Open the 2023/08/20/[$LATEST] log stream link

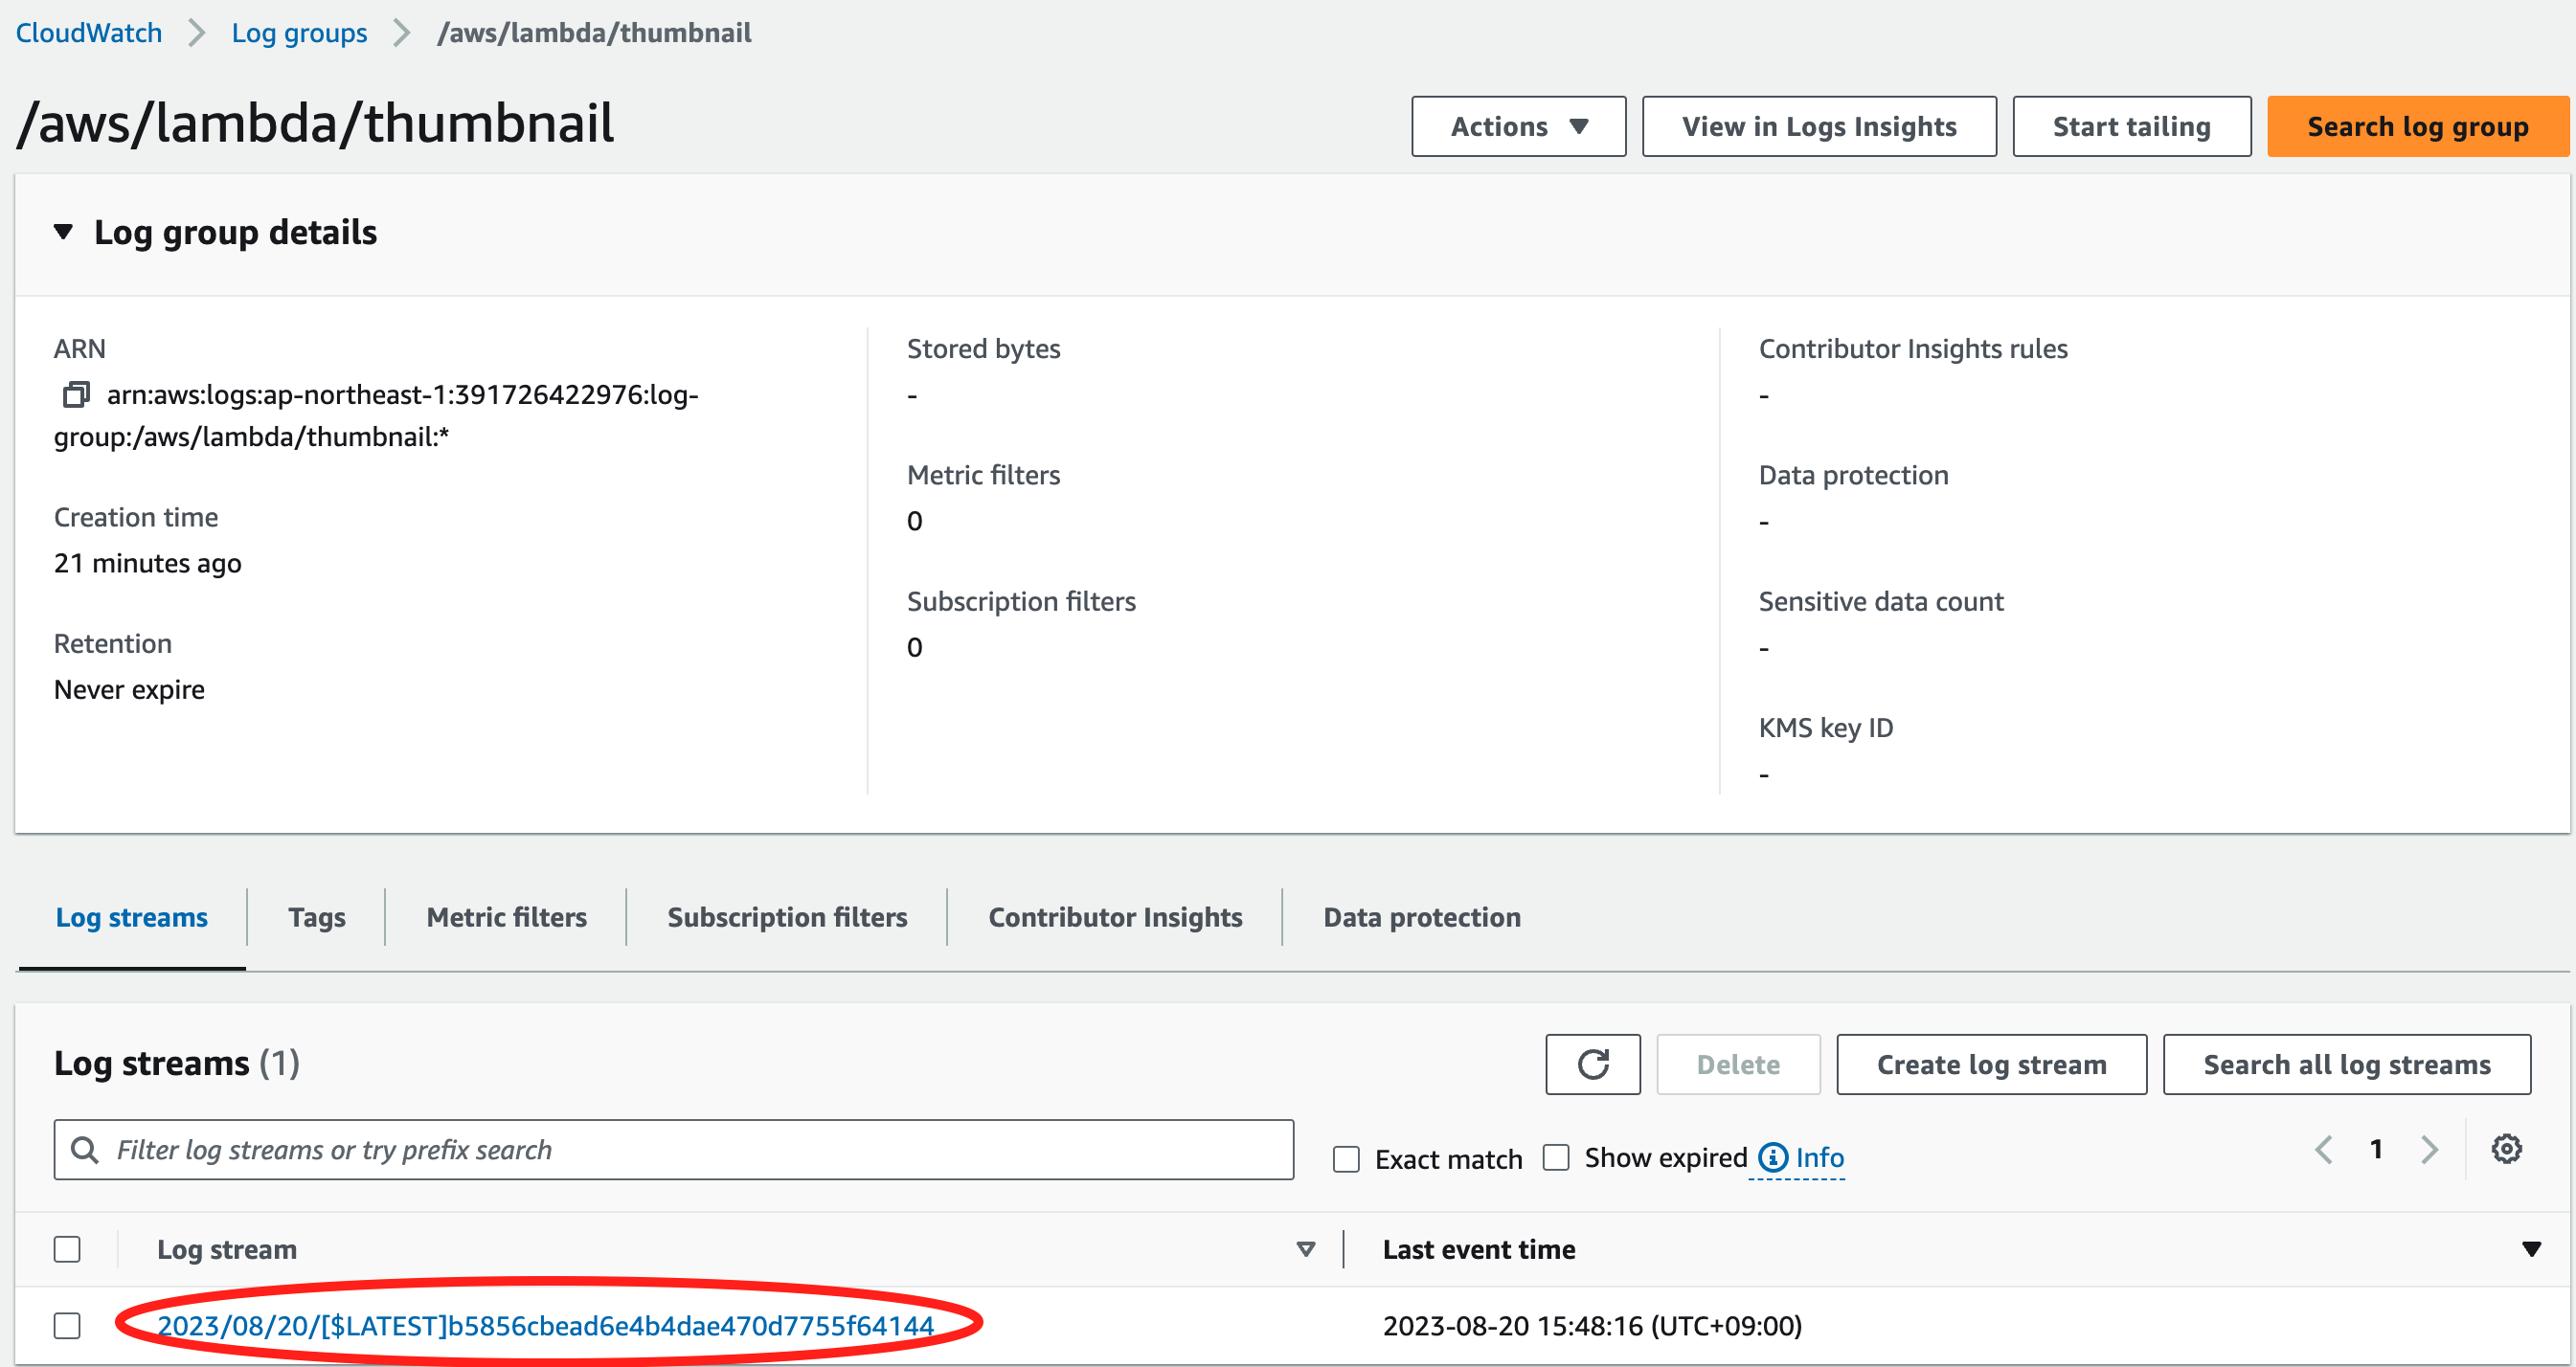tap(546, 1325)
